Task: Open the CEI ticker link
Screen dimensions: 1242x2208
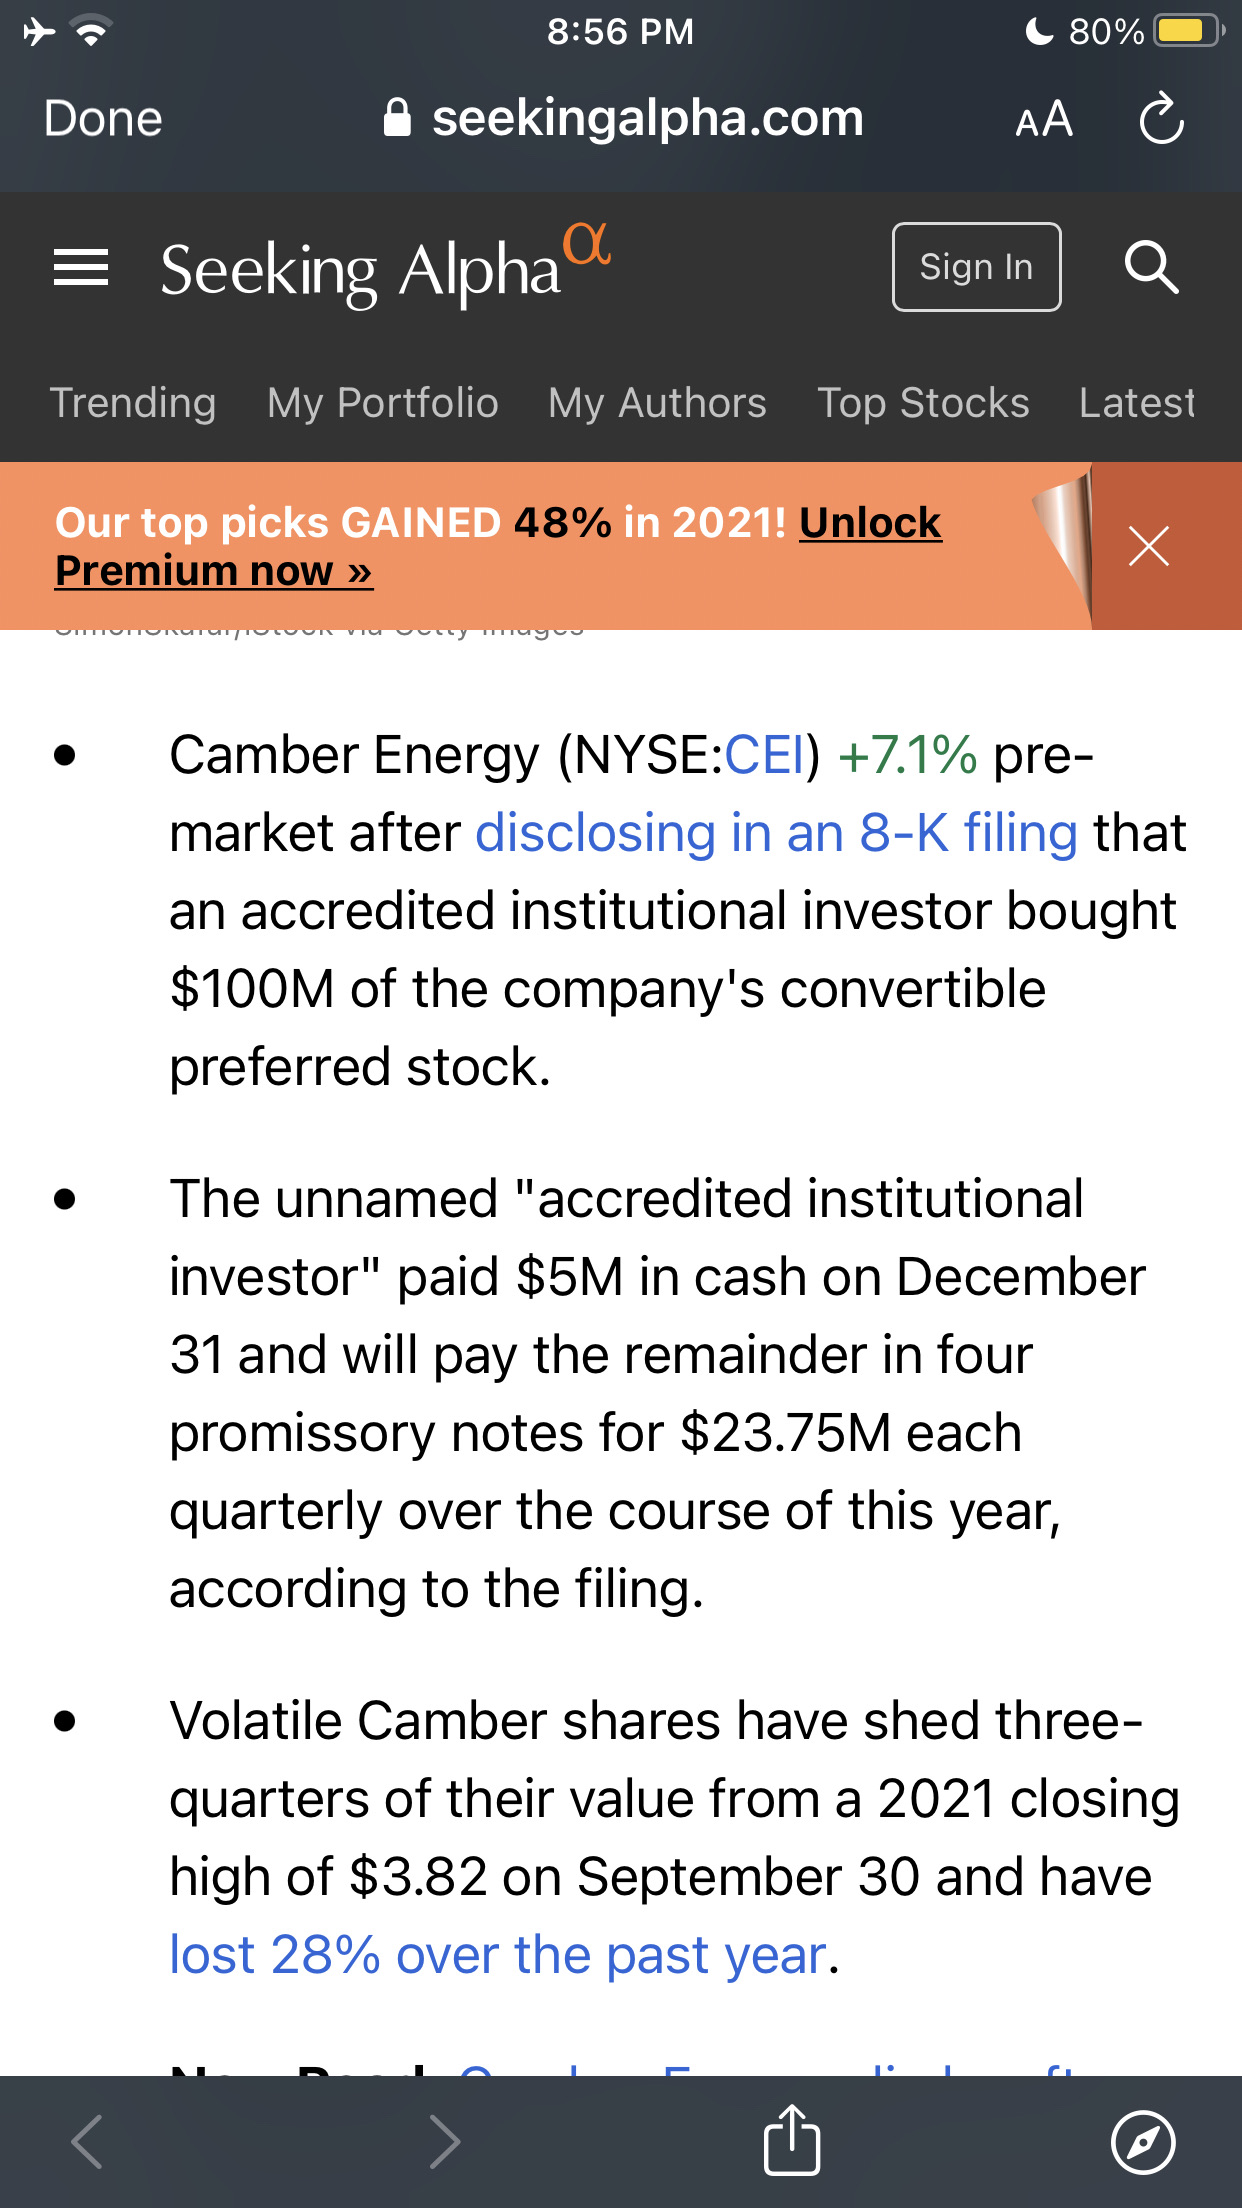Action: 764,755
